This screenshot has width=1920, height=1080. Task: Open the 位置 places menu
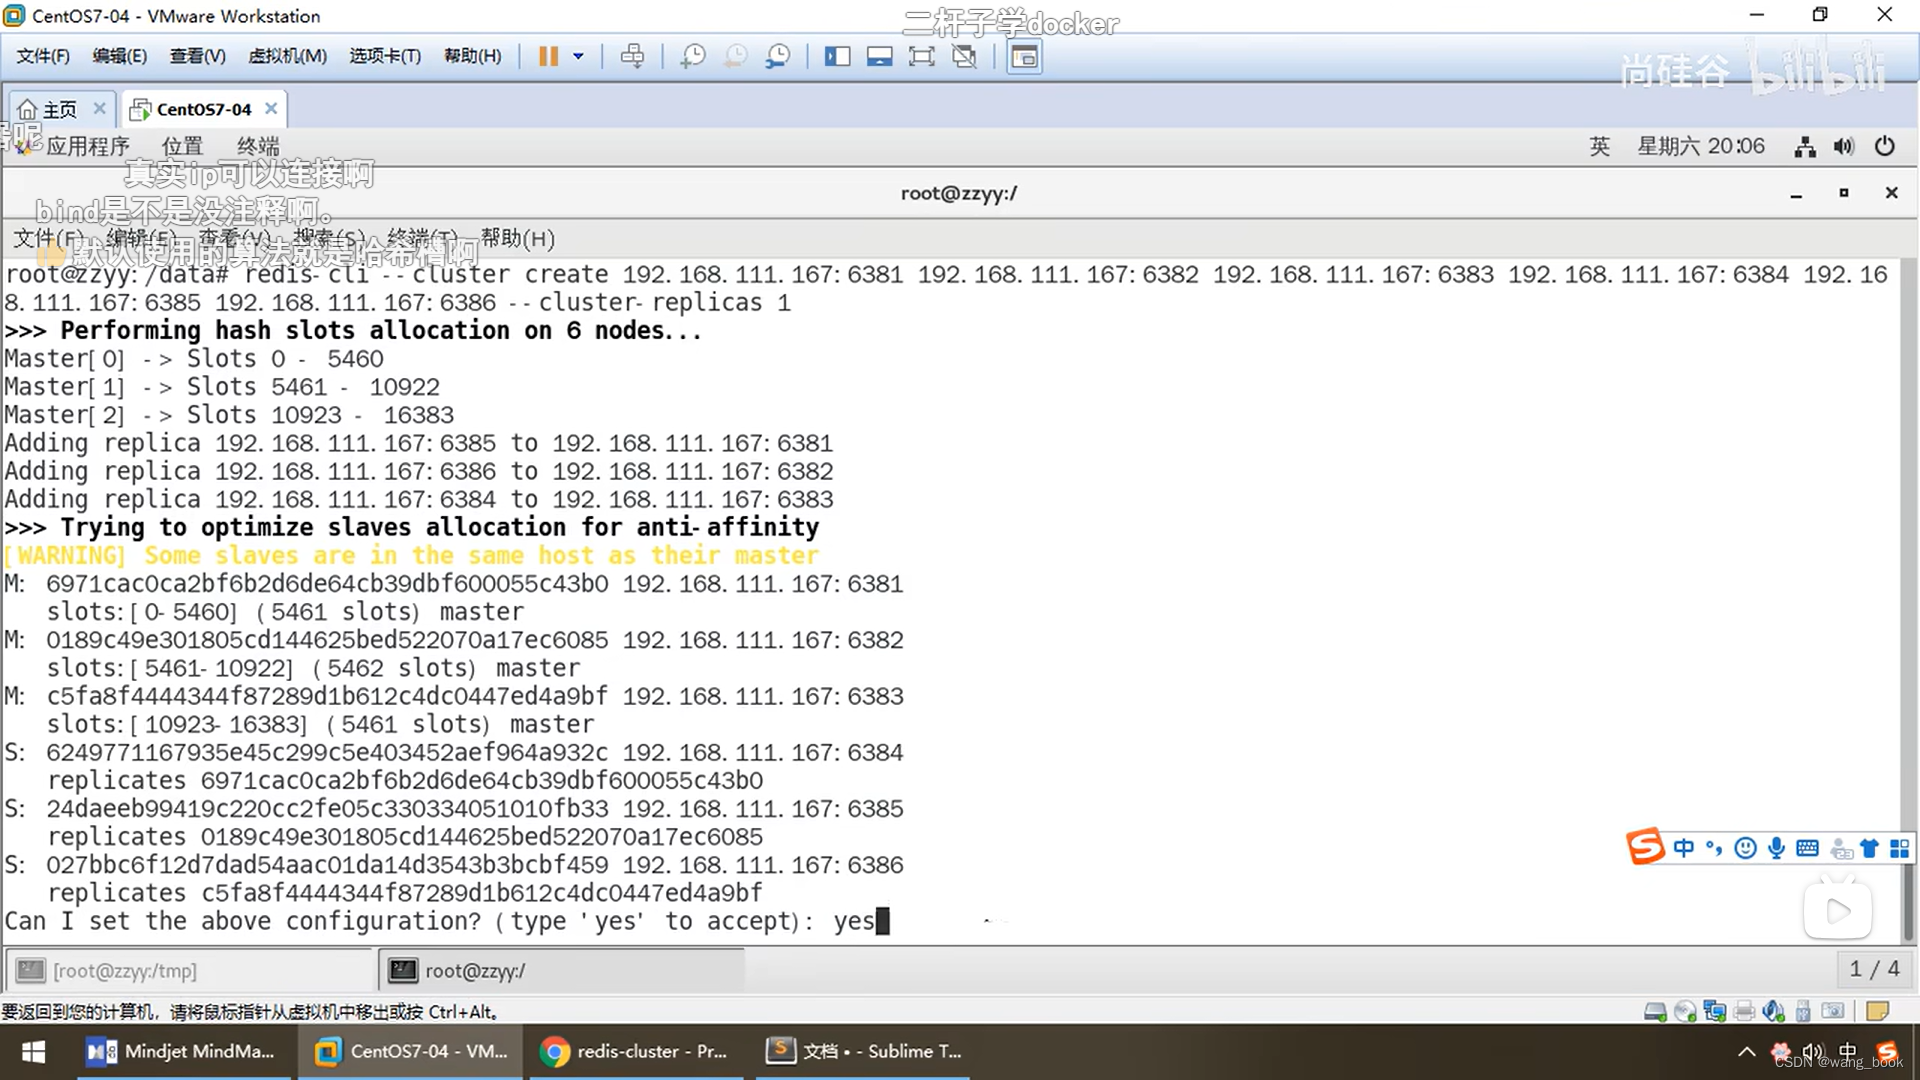182,146
